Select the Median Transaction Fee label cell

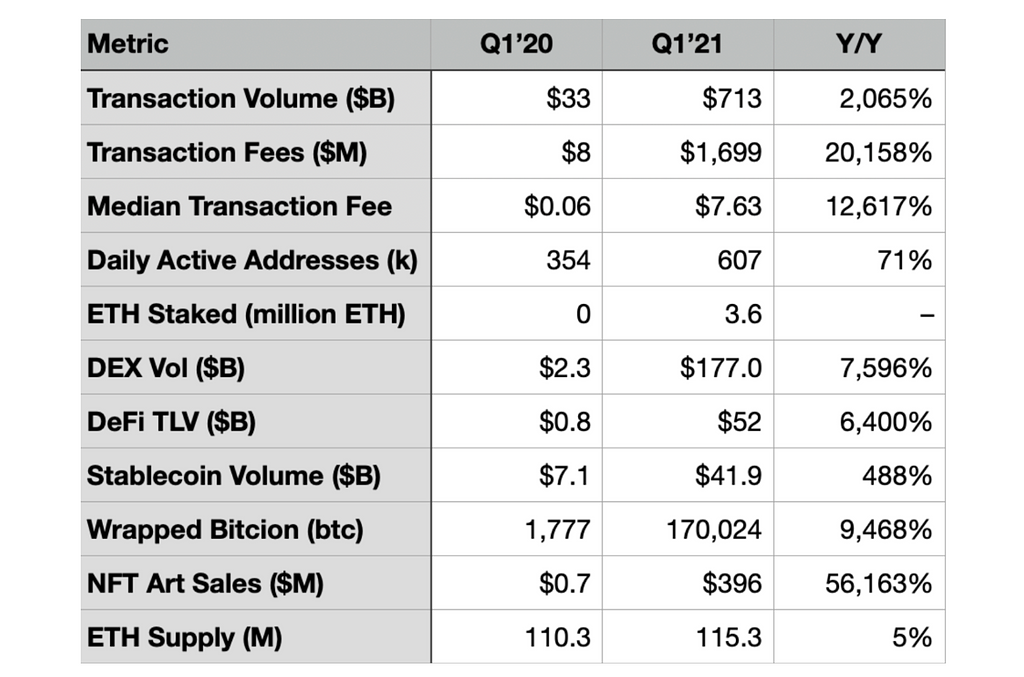coord(239,206)
